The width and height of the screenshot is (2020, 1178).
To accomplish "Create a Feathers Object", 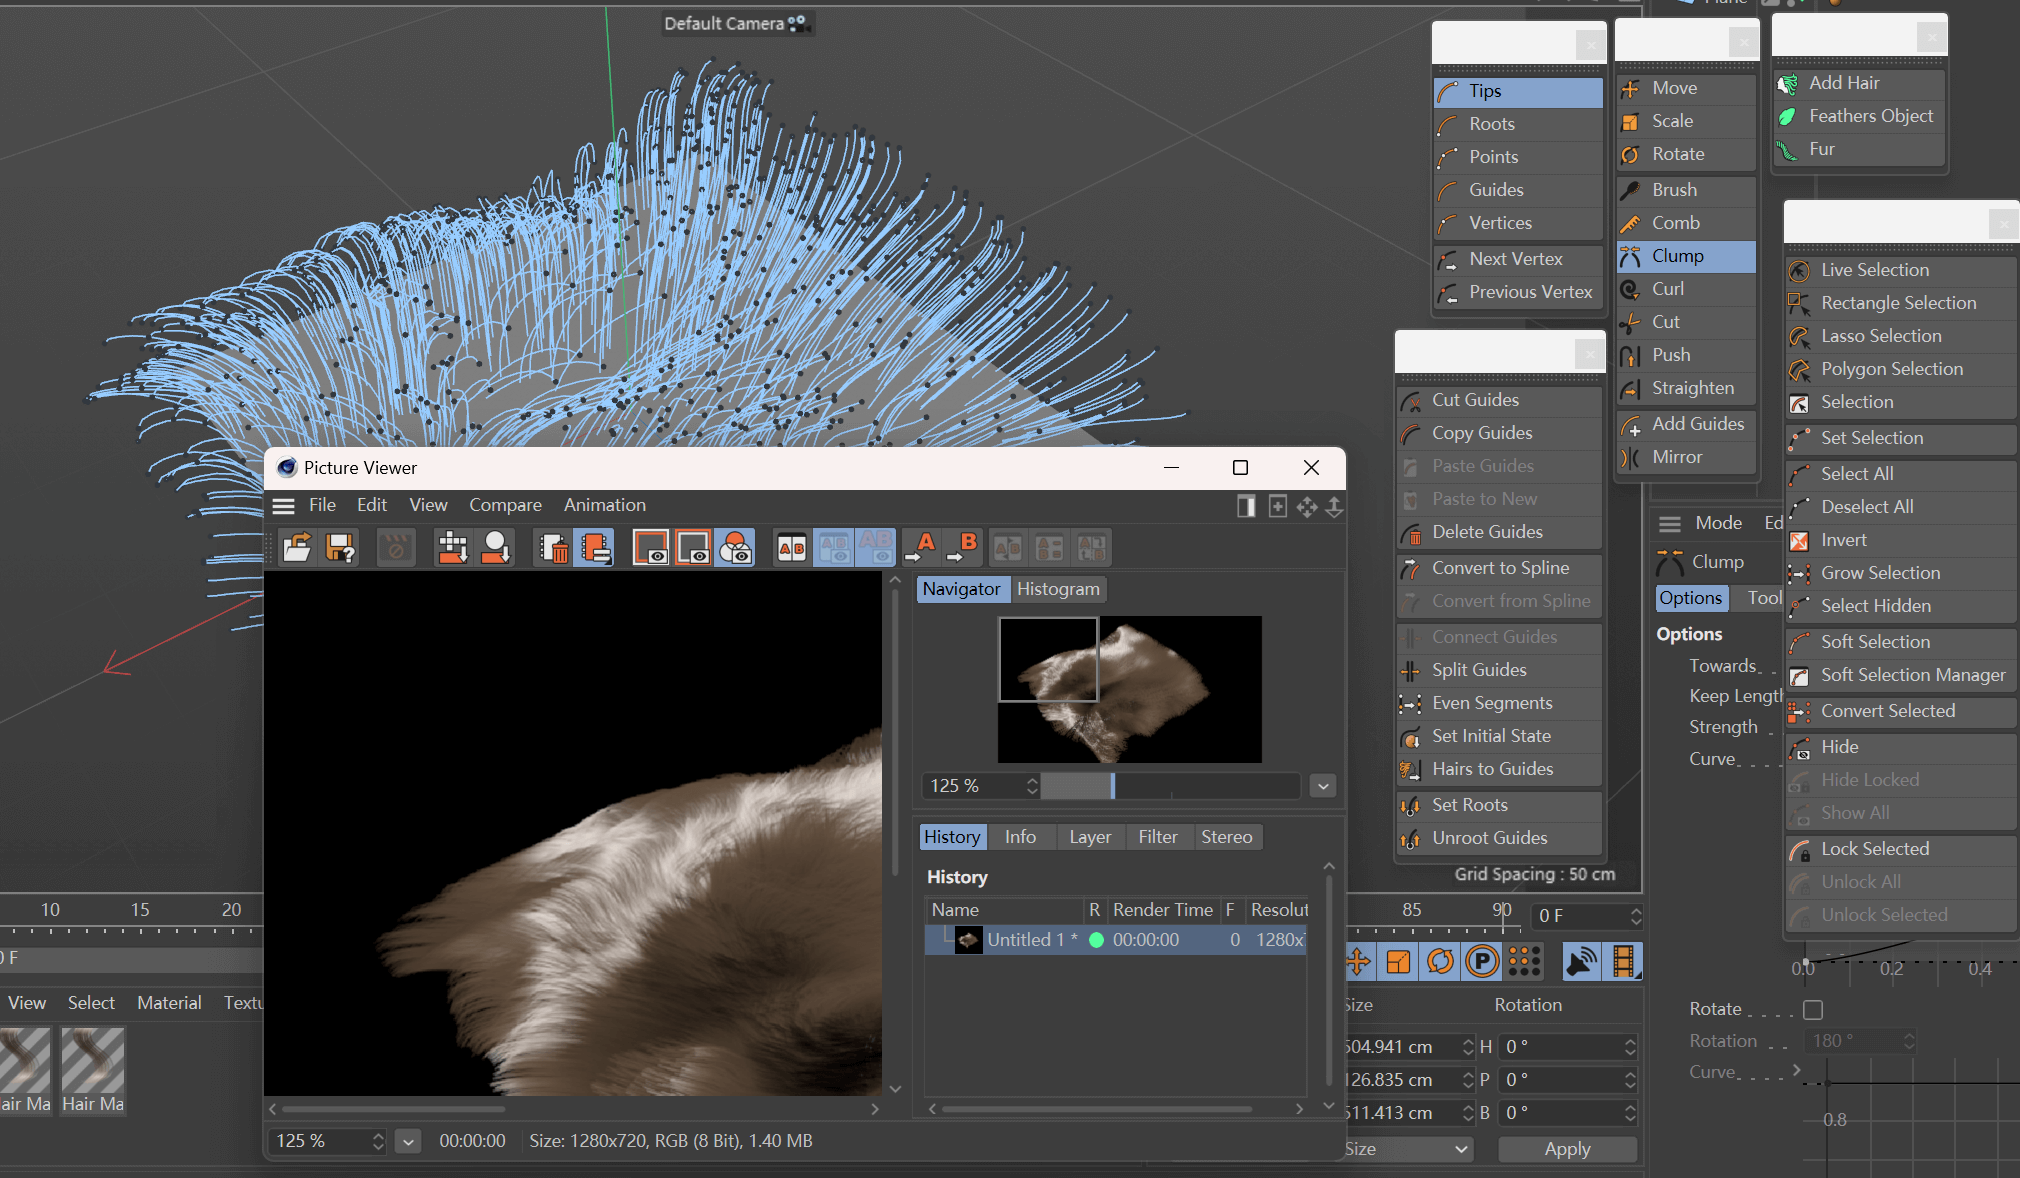I will click(1860, 116).
